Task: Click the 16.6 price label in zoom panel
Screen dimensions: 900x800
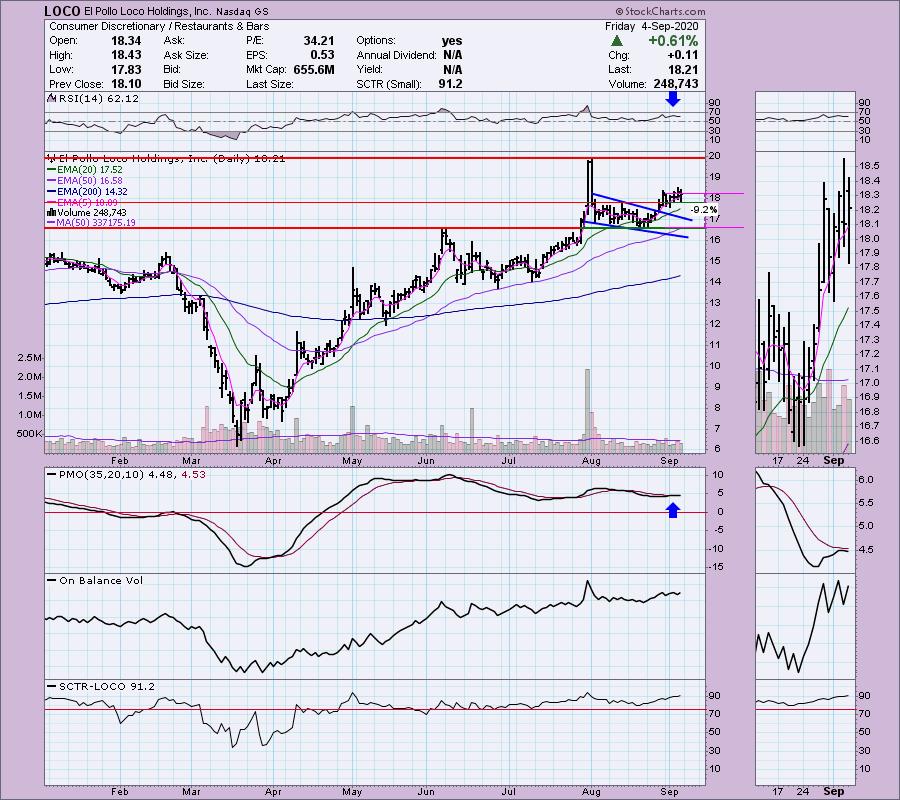Action: click(x=869, y=441)
